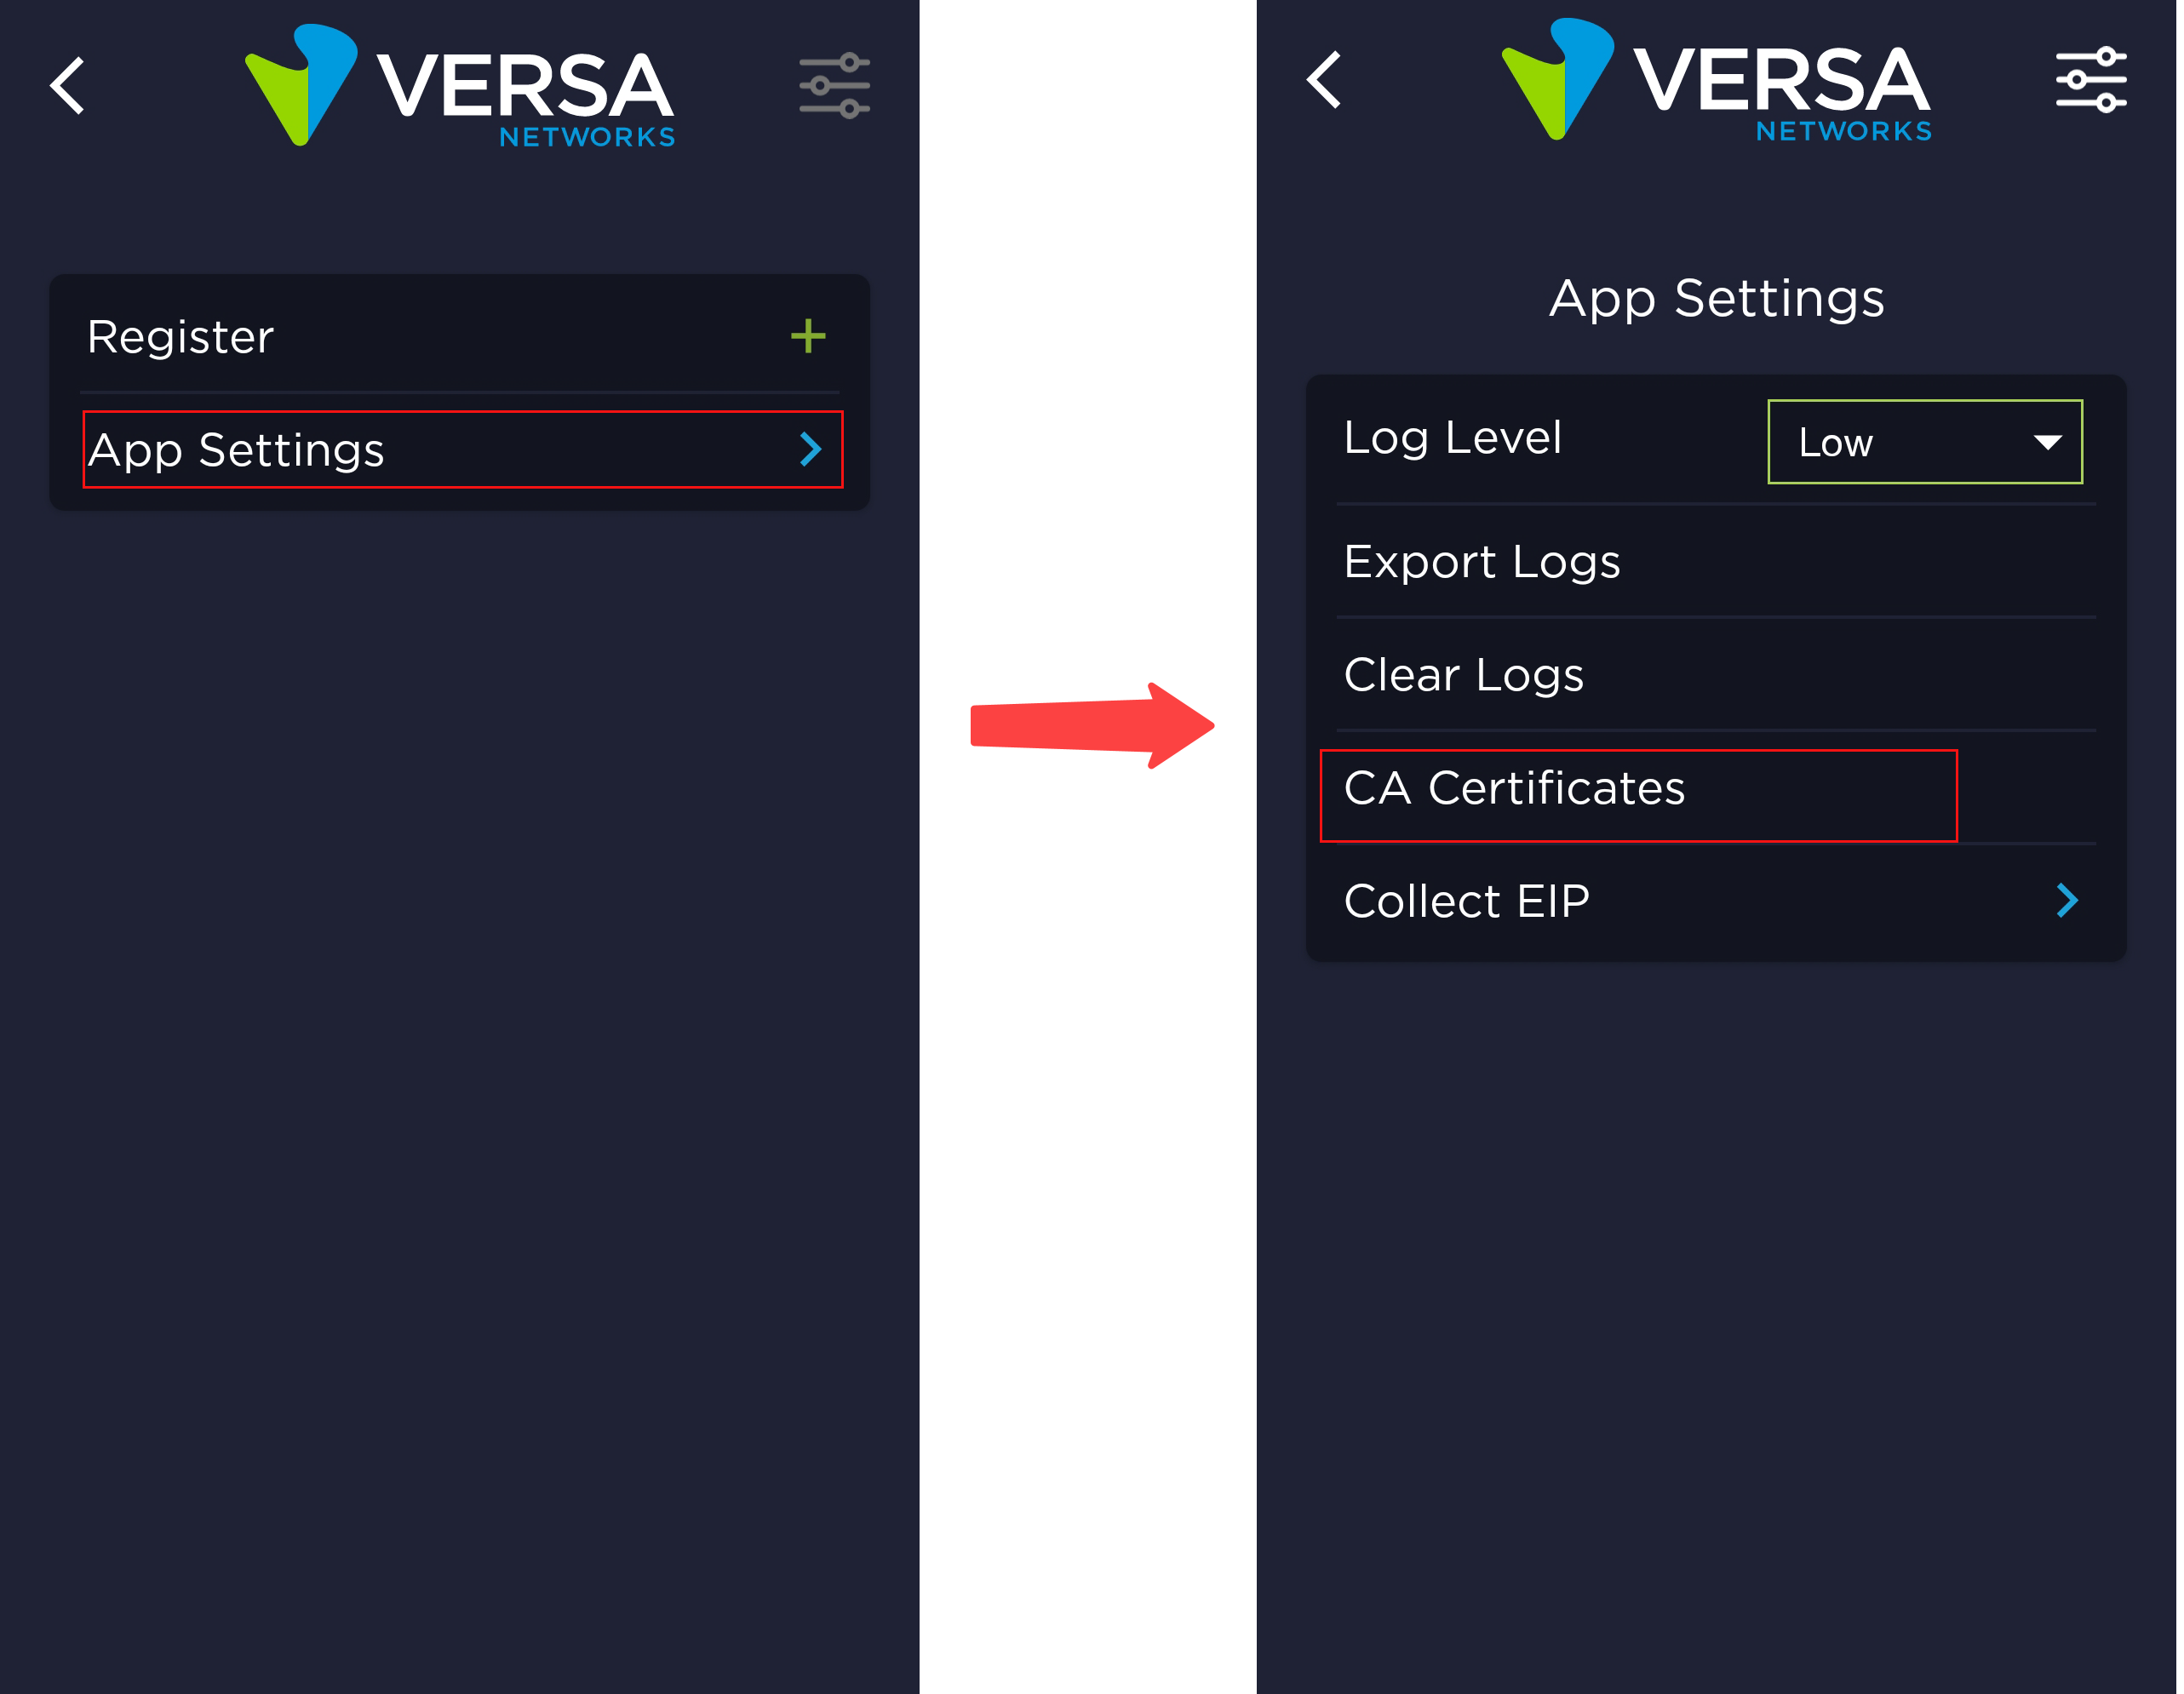Tap Export Logs
Viewport: 2184px width, 1694px height.
pyautogui.click(x=1482, y=562)
